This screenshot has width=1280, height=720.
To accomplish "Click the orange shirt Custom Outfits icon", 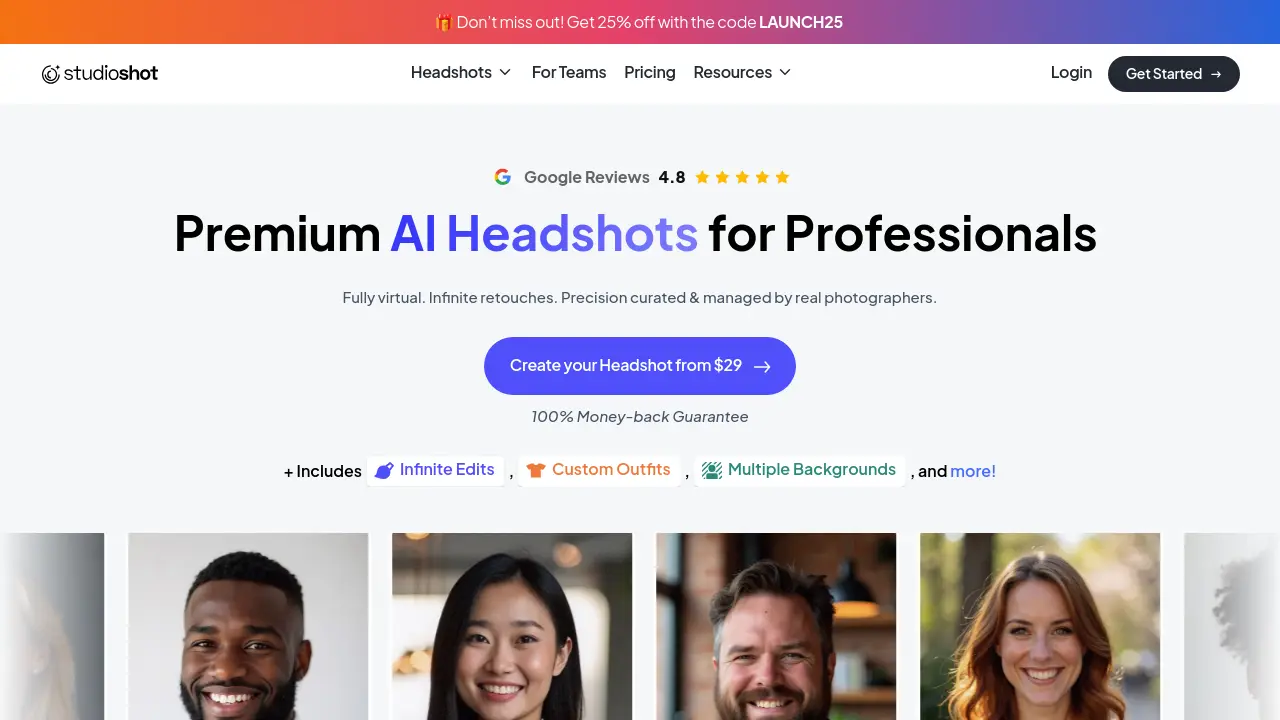I will pyautogui.click(x=536, y=470).
